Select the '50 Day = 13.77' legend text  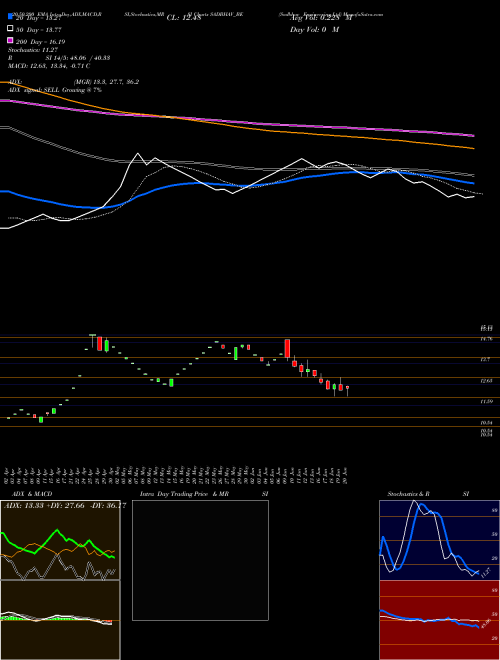(x=38, y=30)
